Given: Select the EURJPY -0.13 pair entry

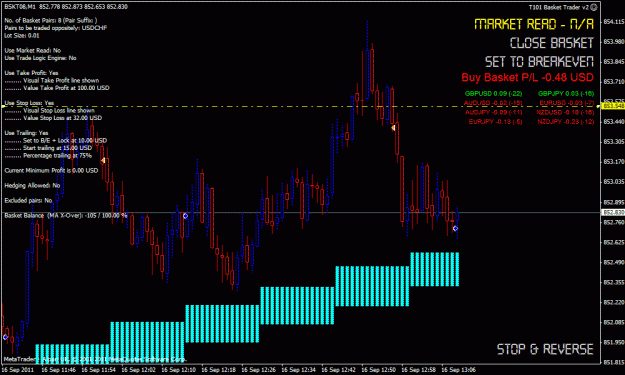Looking at the screenshot, I should (495, 122).
